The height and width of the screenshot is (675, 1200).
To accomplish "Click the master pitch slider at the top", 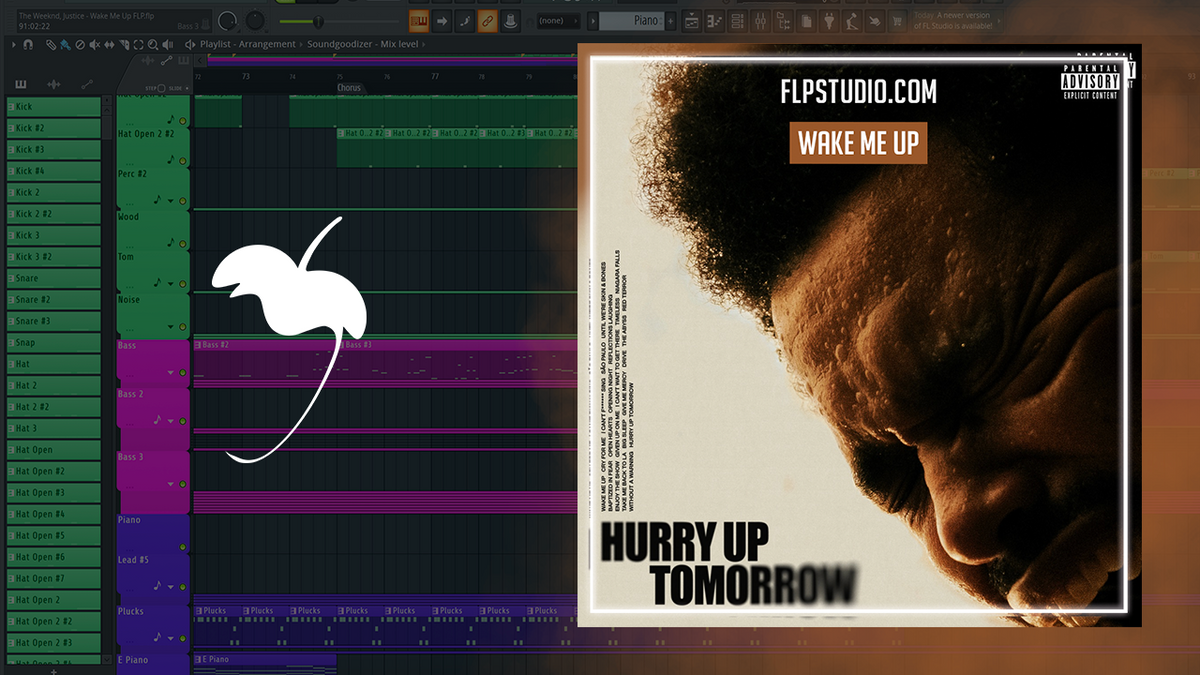I will 319,19.
